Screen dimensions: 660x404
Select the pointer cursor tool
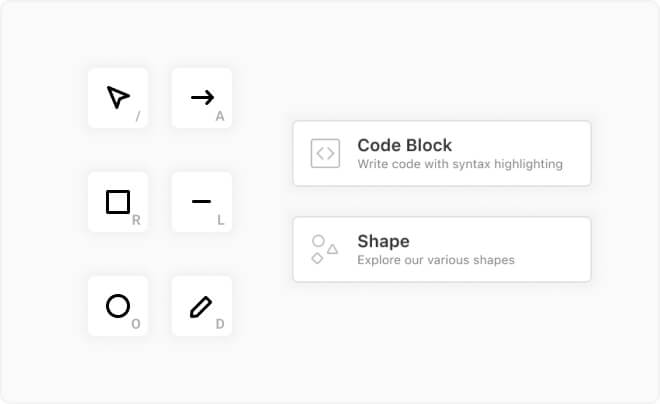click(118, 97)
